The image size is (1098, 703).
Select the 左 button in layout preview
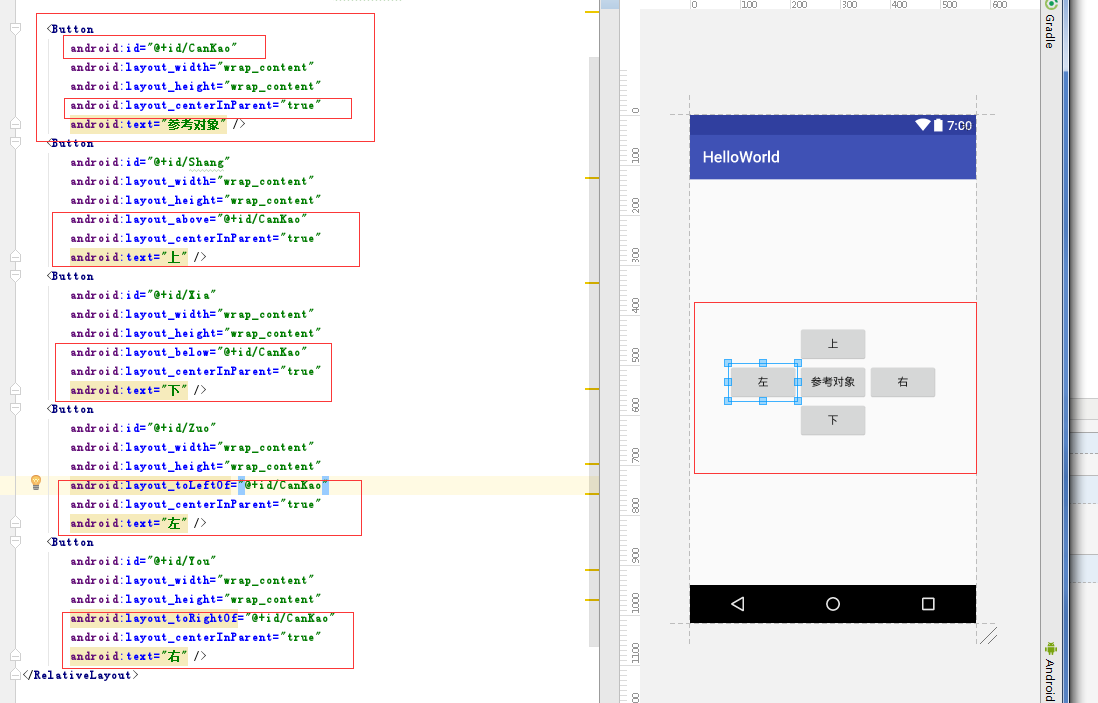click(x=763, y=382)
